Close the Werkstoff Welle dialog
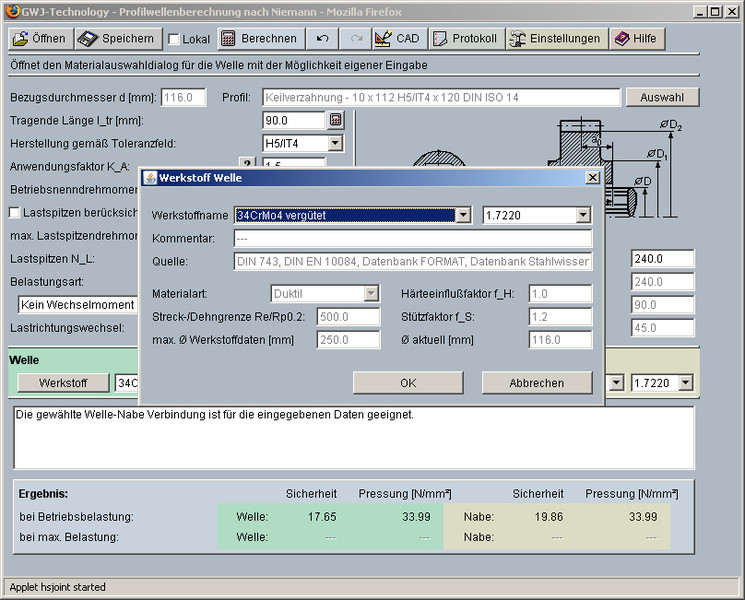This screenshot has height=600, width=745. (592, 178)
